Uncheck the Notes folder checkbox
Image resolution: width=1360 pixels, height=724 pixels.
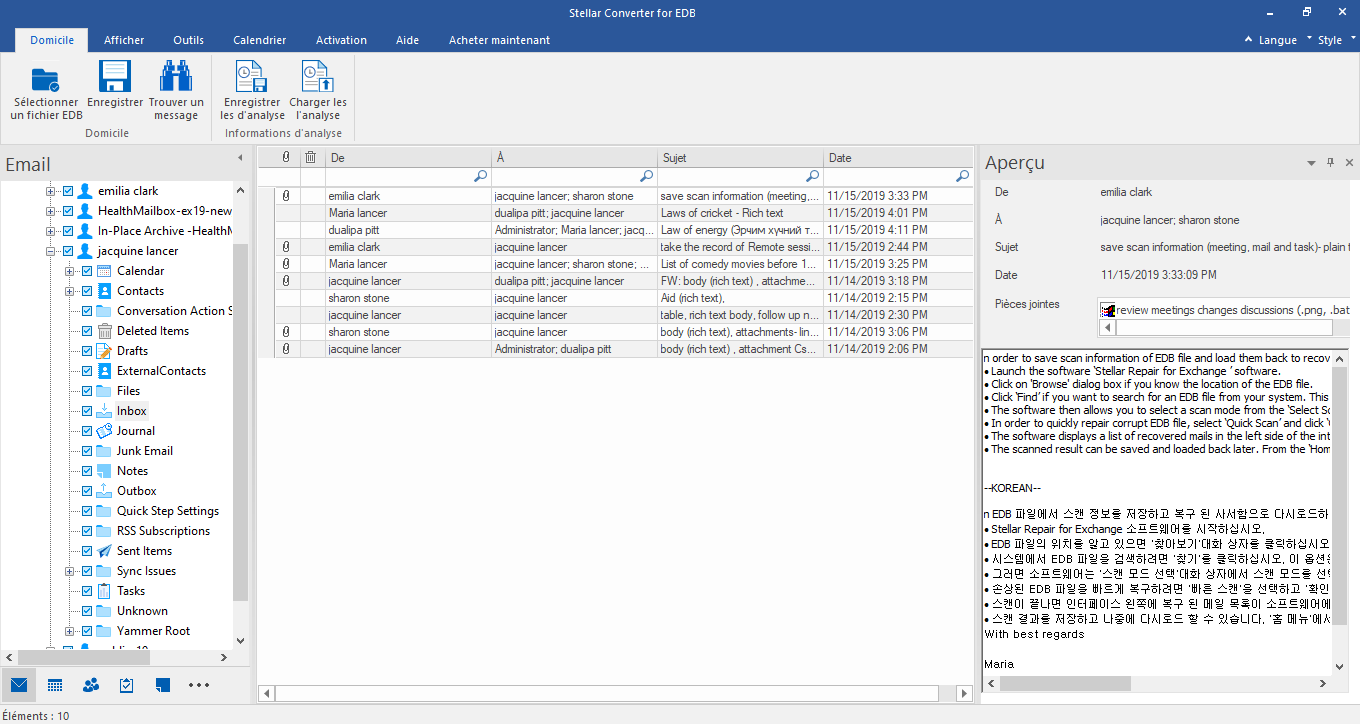(x=87, y=471)
